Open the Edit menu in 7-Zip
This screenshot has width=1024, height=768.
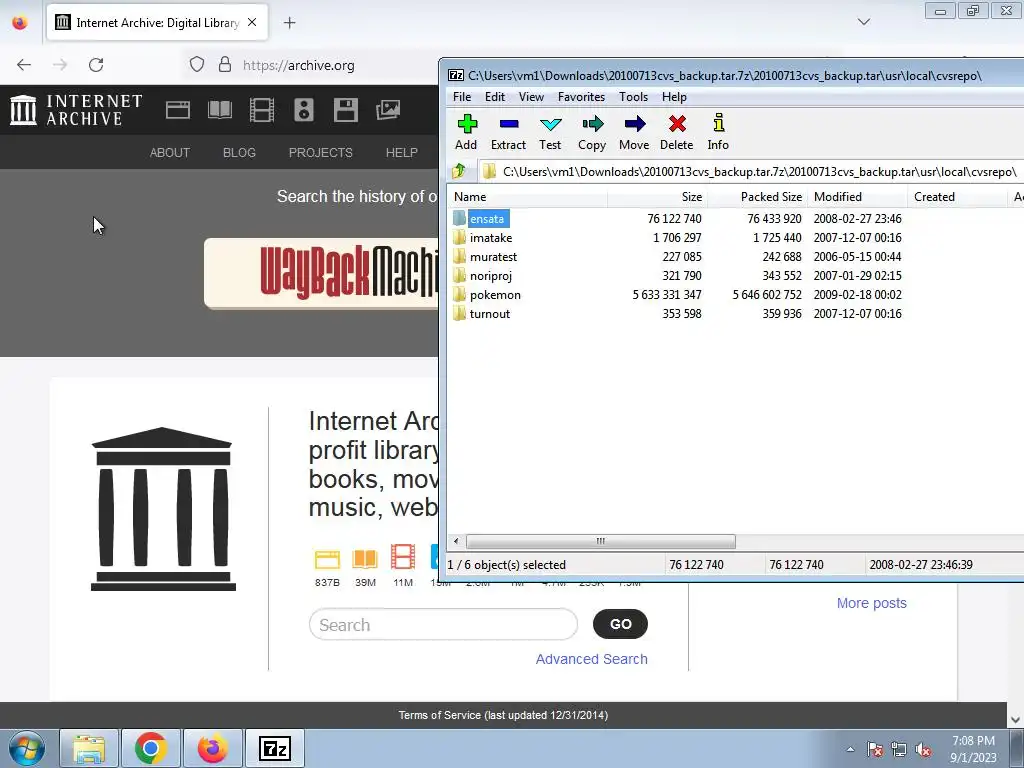click(494, 97)
